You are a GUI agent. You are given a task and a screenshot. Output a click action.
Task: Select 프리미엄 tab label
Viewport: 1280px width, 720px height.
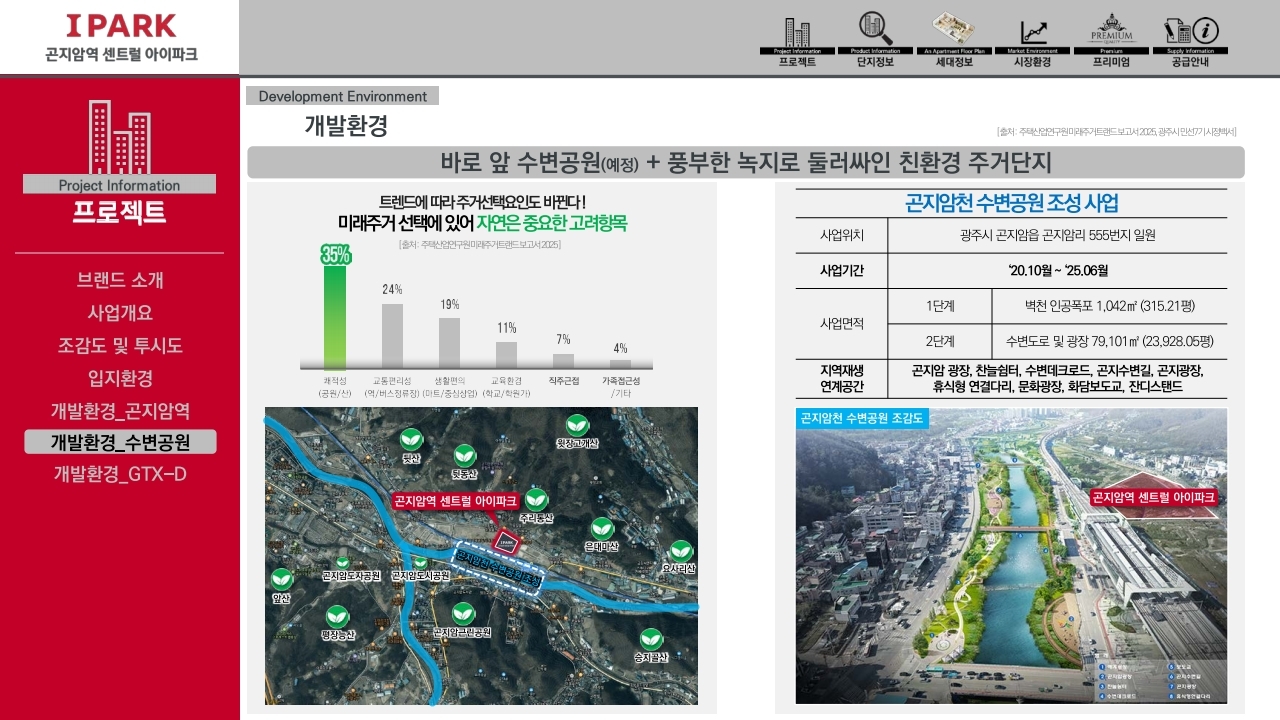[x=1111, y=61]
